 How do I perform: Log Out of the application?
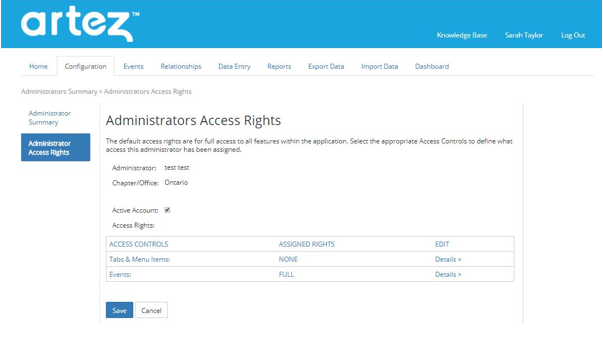pos(573,35)
